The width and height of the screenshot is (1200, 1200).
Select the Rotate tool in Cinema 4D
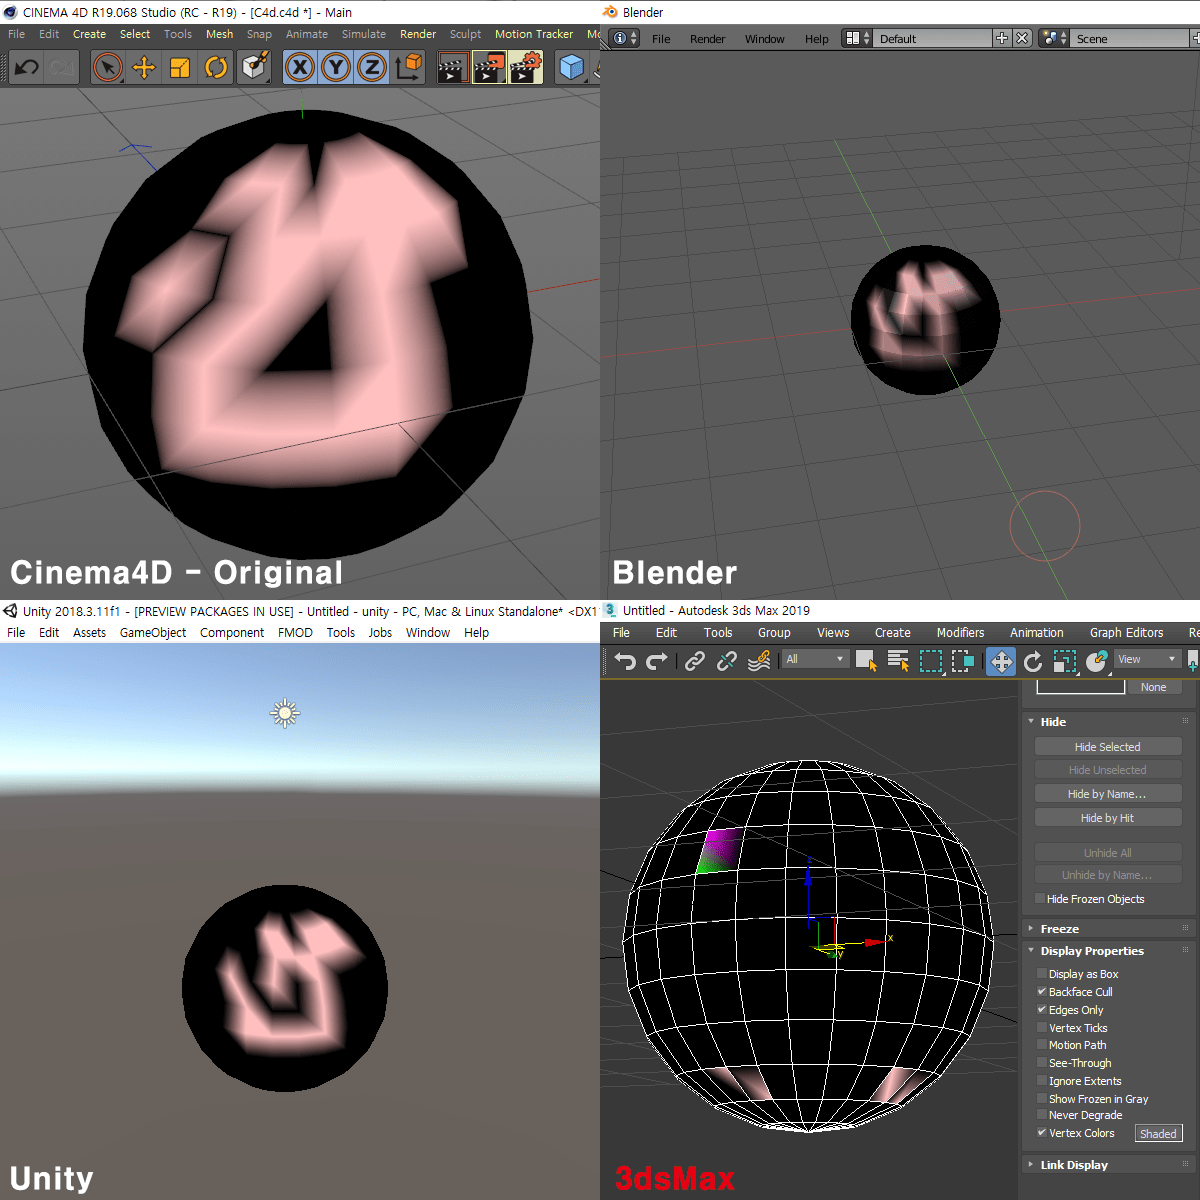tap(216, 68)
